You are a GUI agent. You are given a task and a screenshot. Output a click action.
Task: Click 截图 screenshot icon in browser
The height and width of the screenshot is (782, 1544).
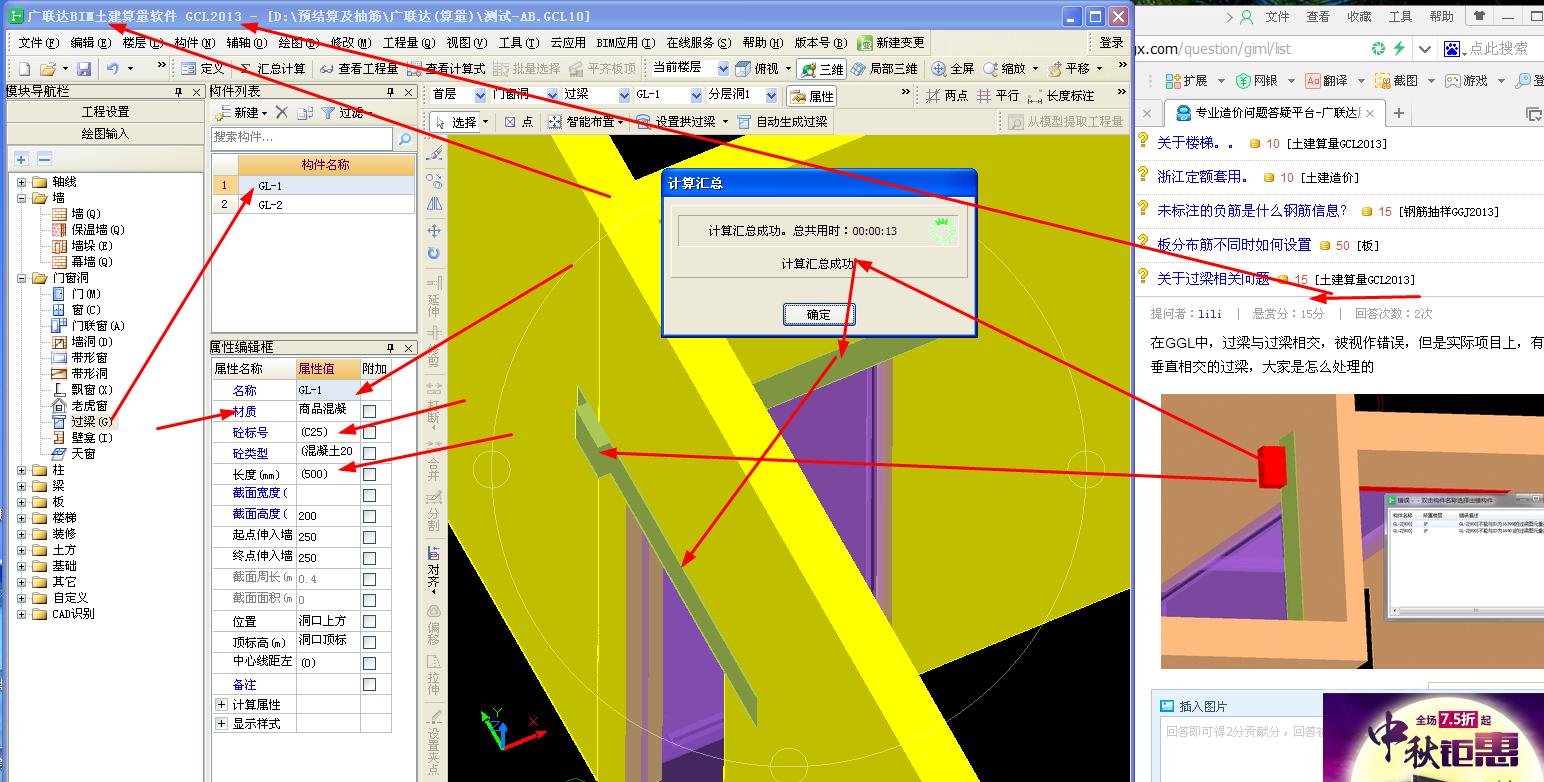[1396, 80]
